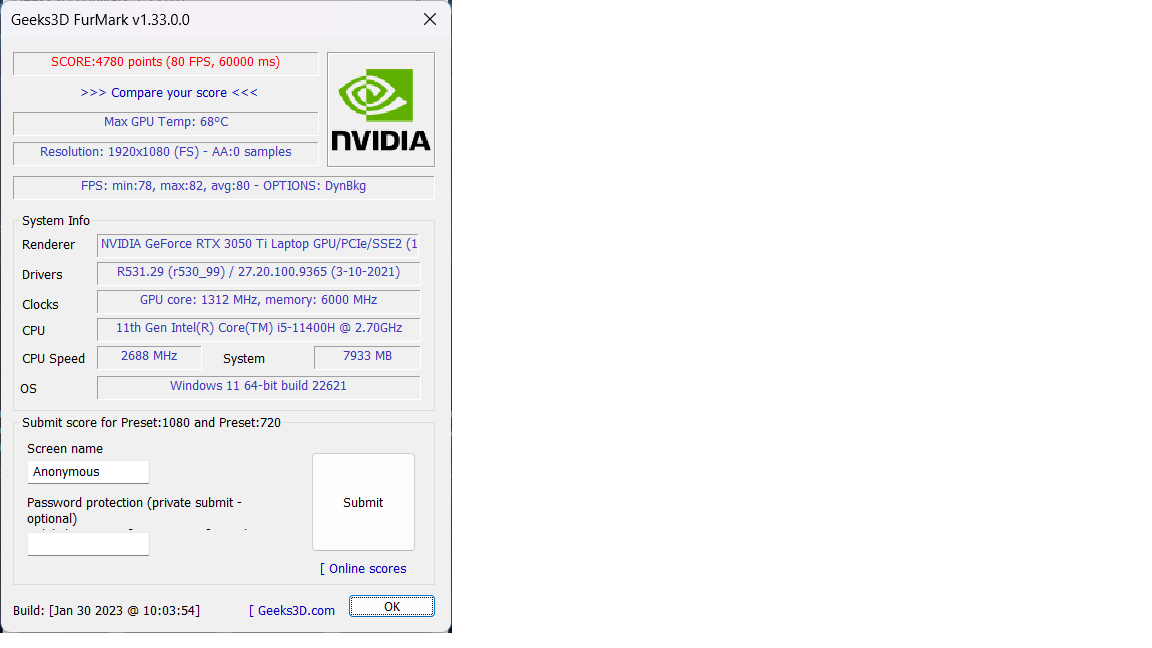Open the Online scores link
This screenshot has height=648, width=1152.
(363, 569)
